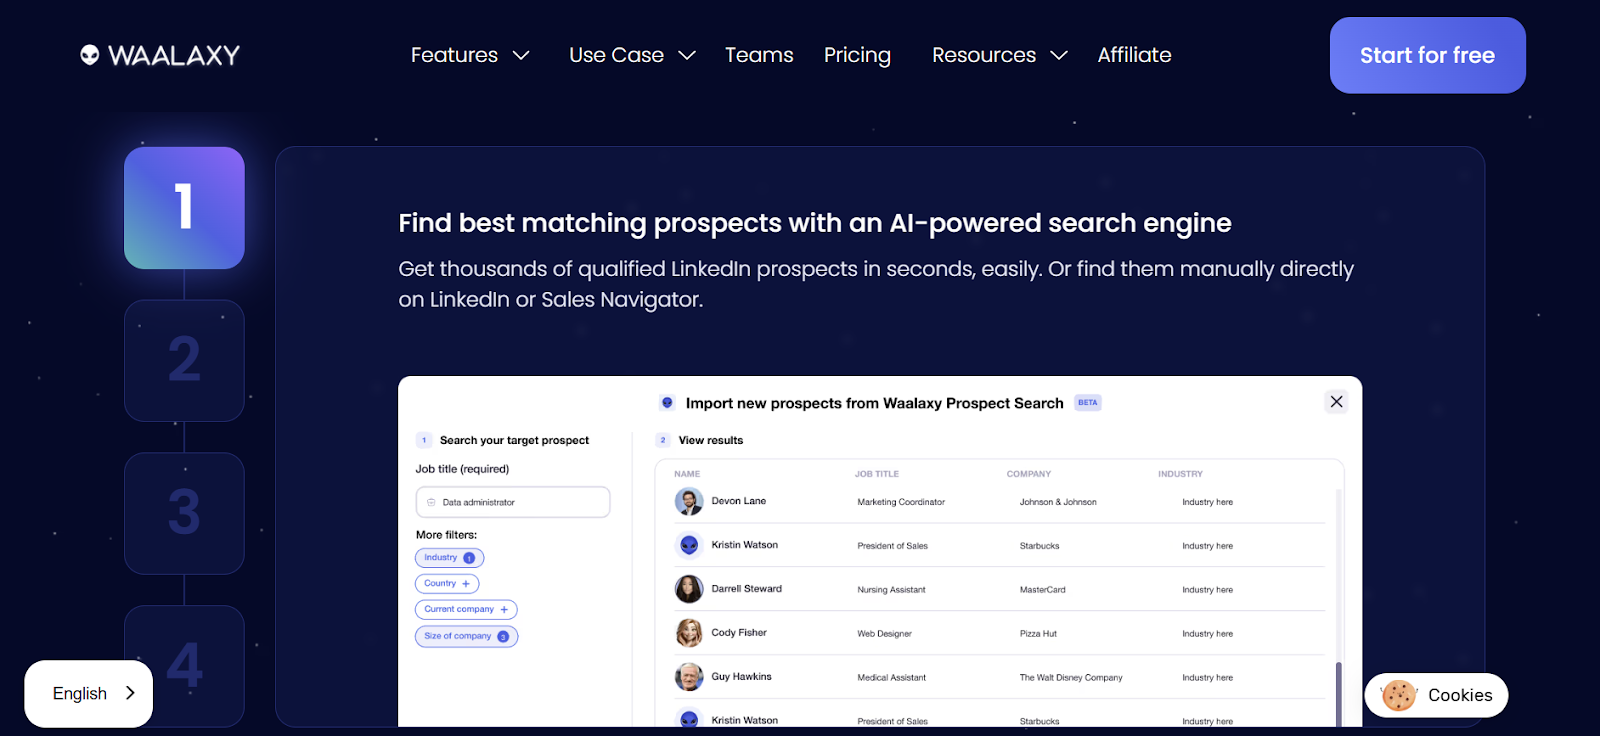Click the Waalaxy alien logo

[160, 55]
